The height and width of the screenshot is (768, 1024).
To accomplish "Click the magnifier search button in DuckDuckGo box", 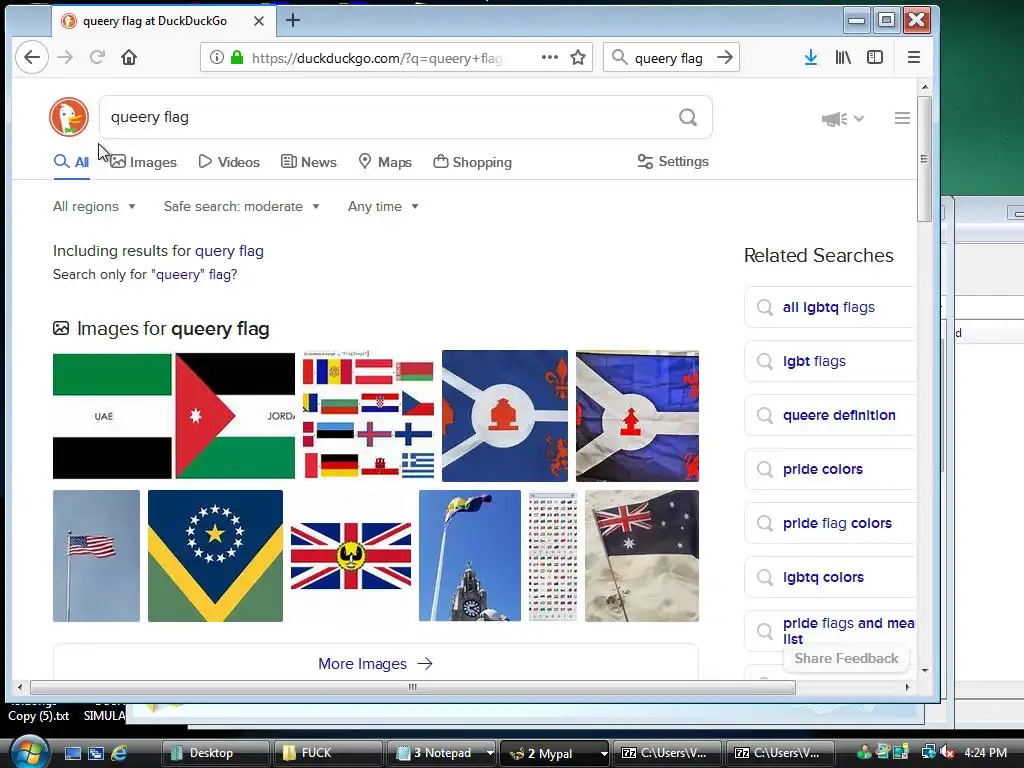I will coord(688,118).
